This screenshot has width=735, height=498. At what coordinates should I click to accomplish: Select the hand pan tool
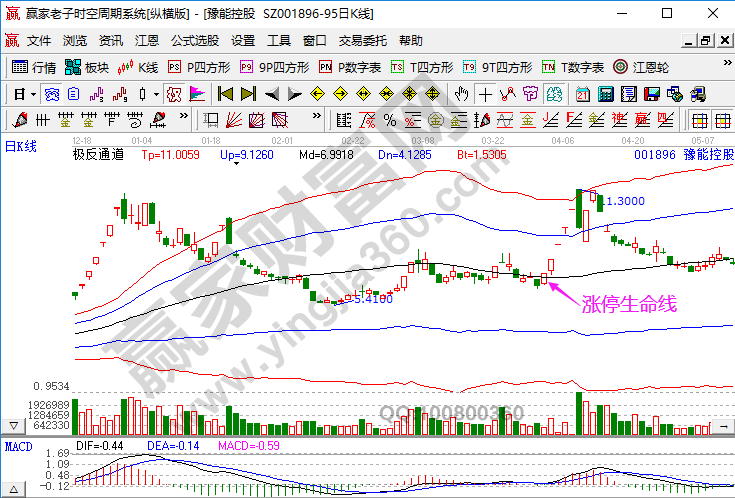pyautogui.click(x=461, y=94)
